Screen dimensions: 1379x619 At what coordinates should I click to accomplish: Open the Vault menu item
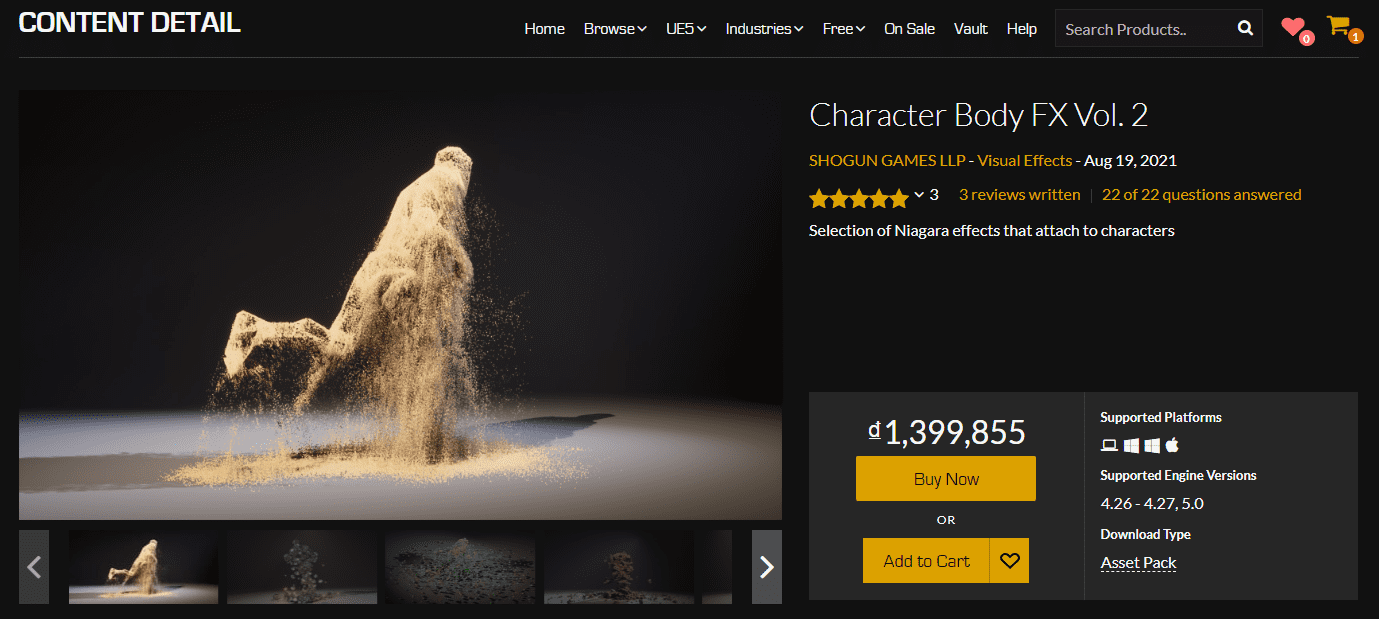971,29
